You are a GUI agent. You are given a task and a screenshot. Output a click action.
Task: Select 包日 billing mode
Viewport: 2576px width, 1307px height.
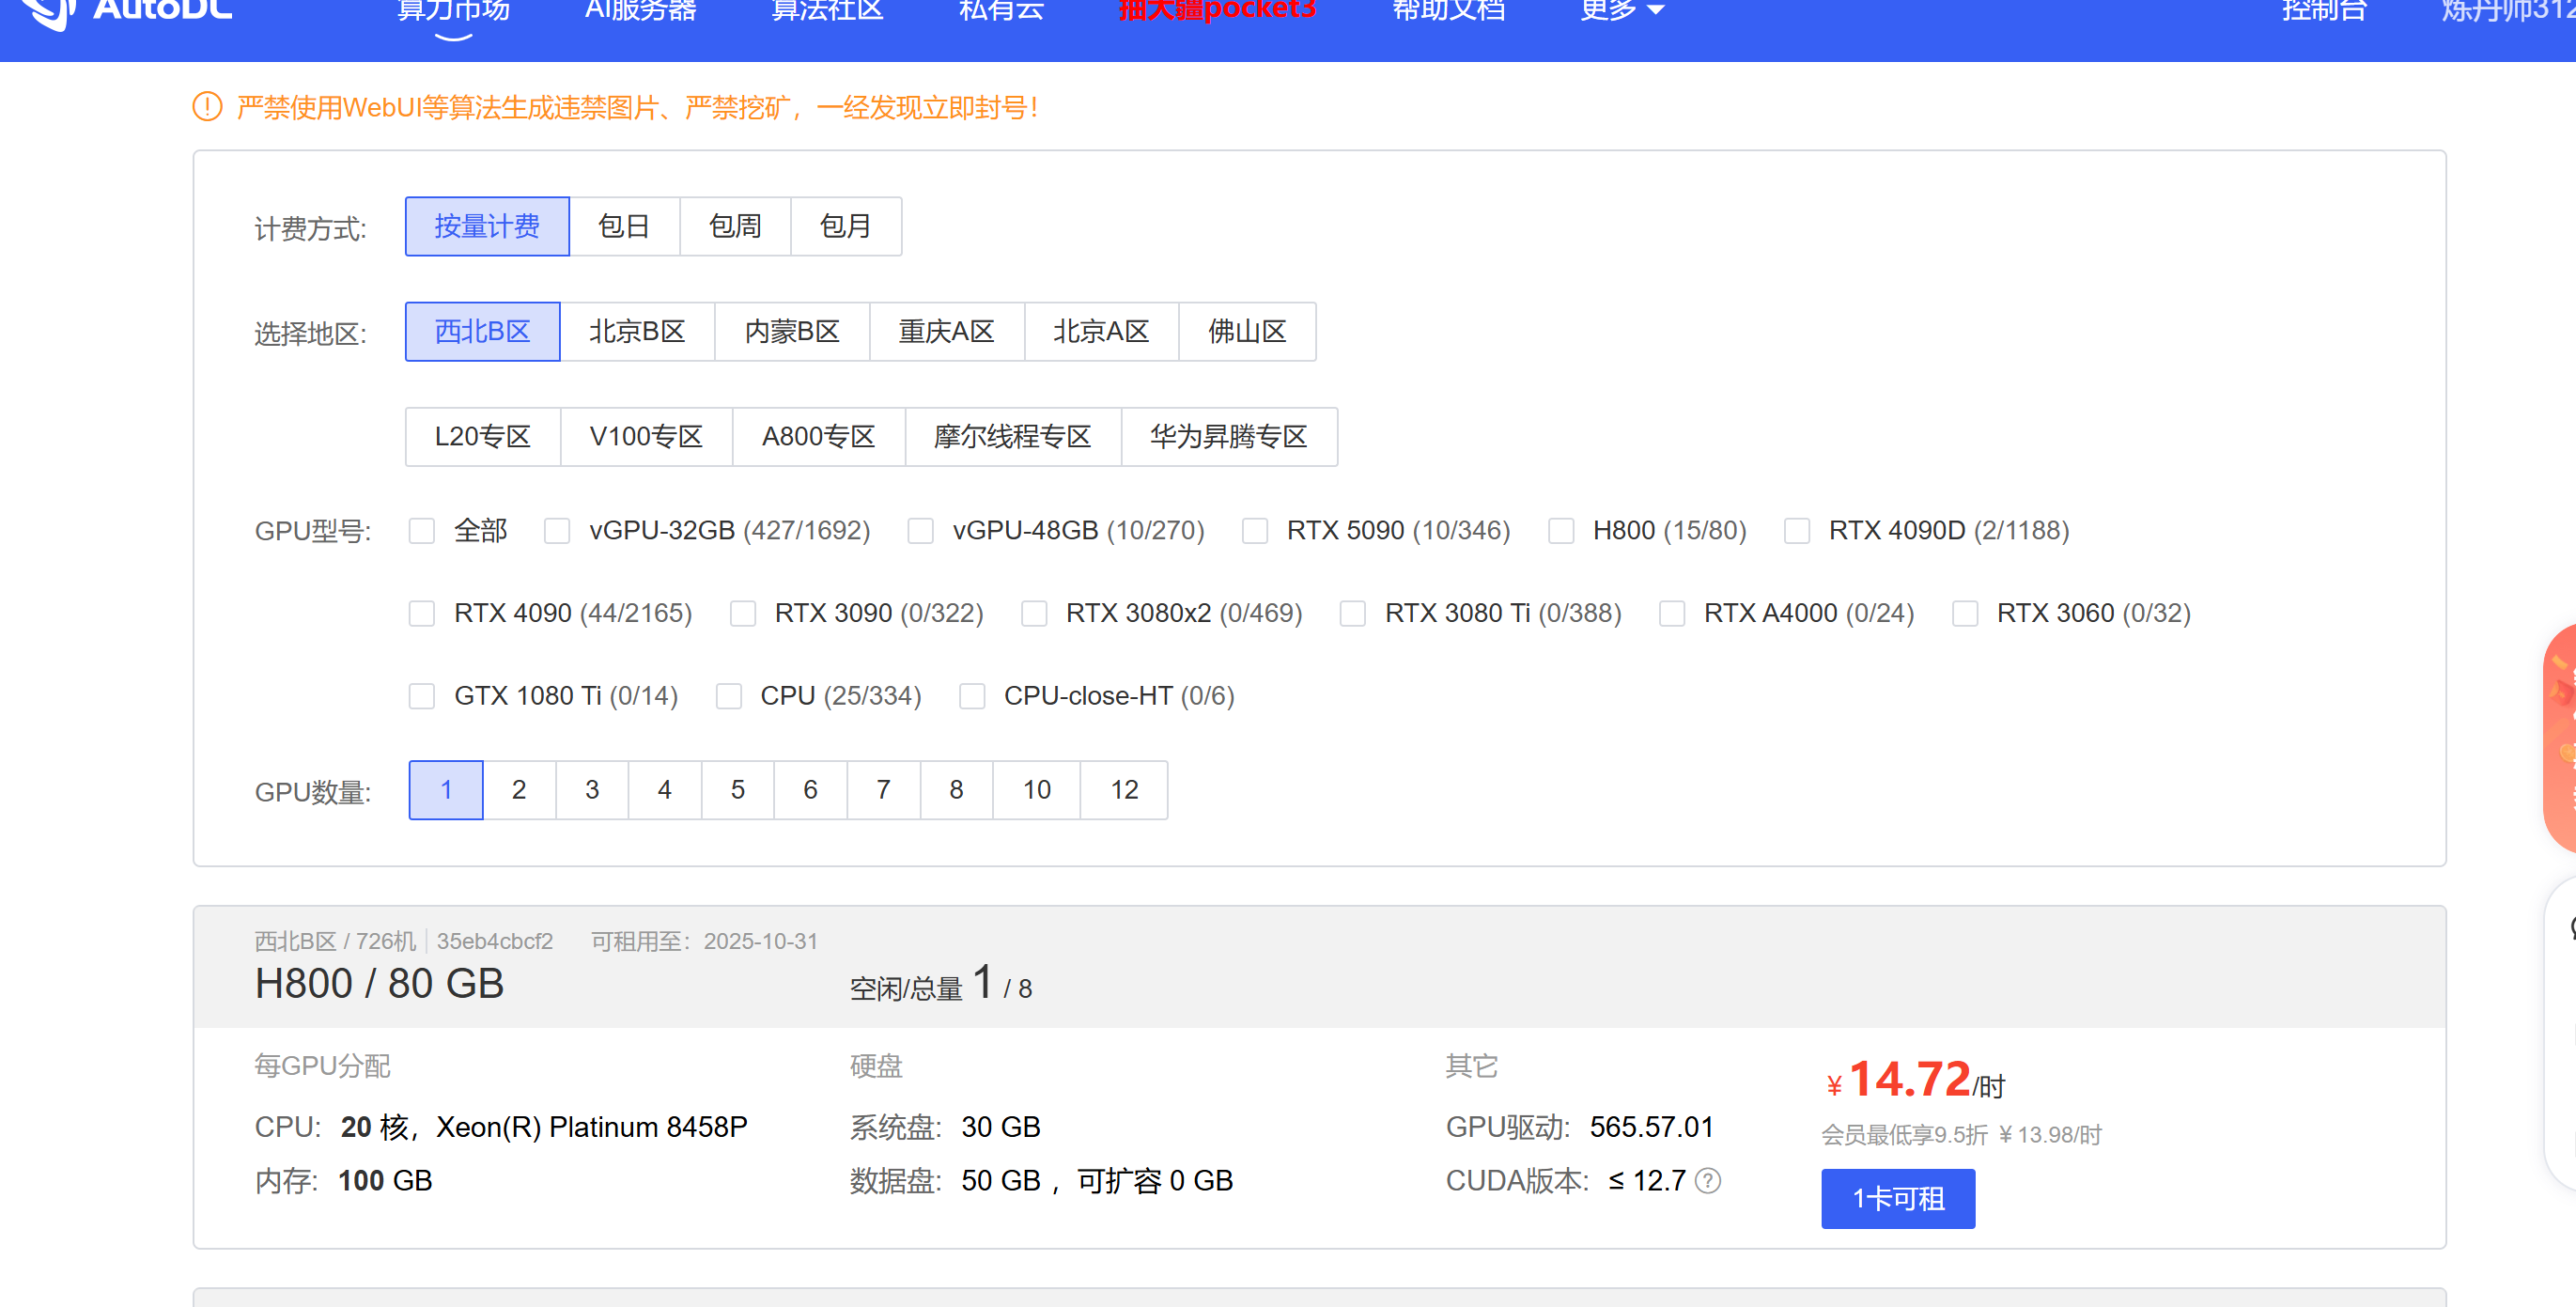point(624,227)
